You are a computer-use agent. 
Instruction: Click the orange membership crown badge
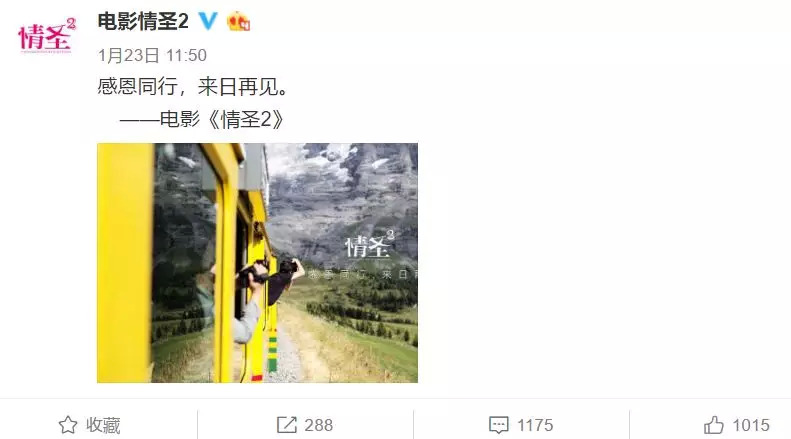239,21
